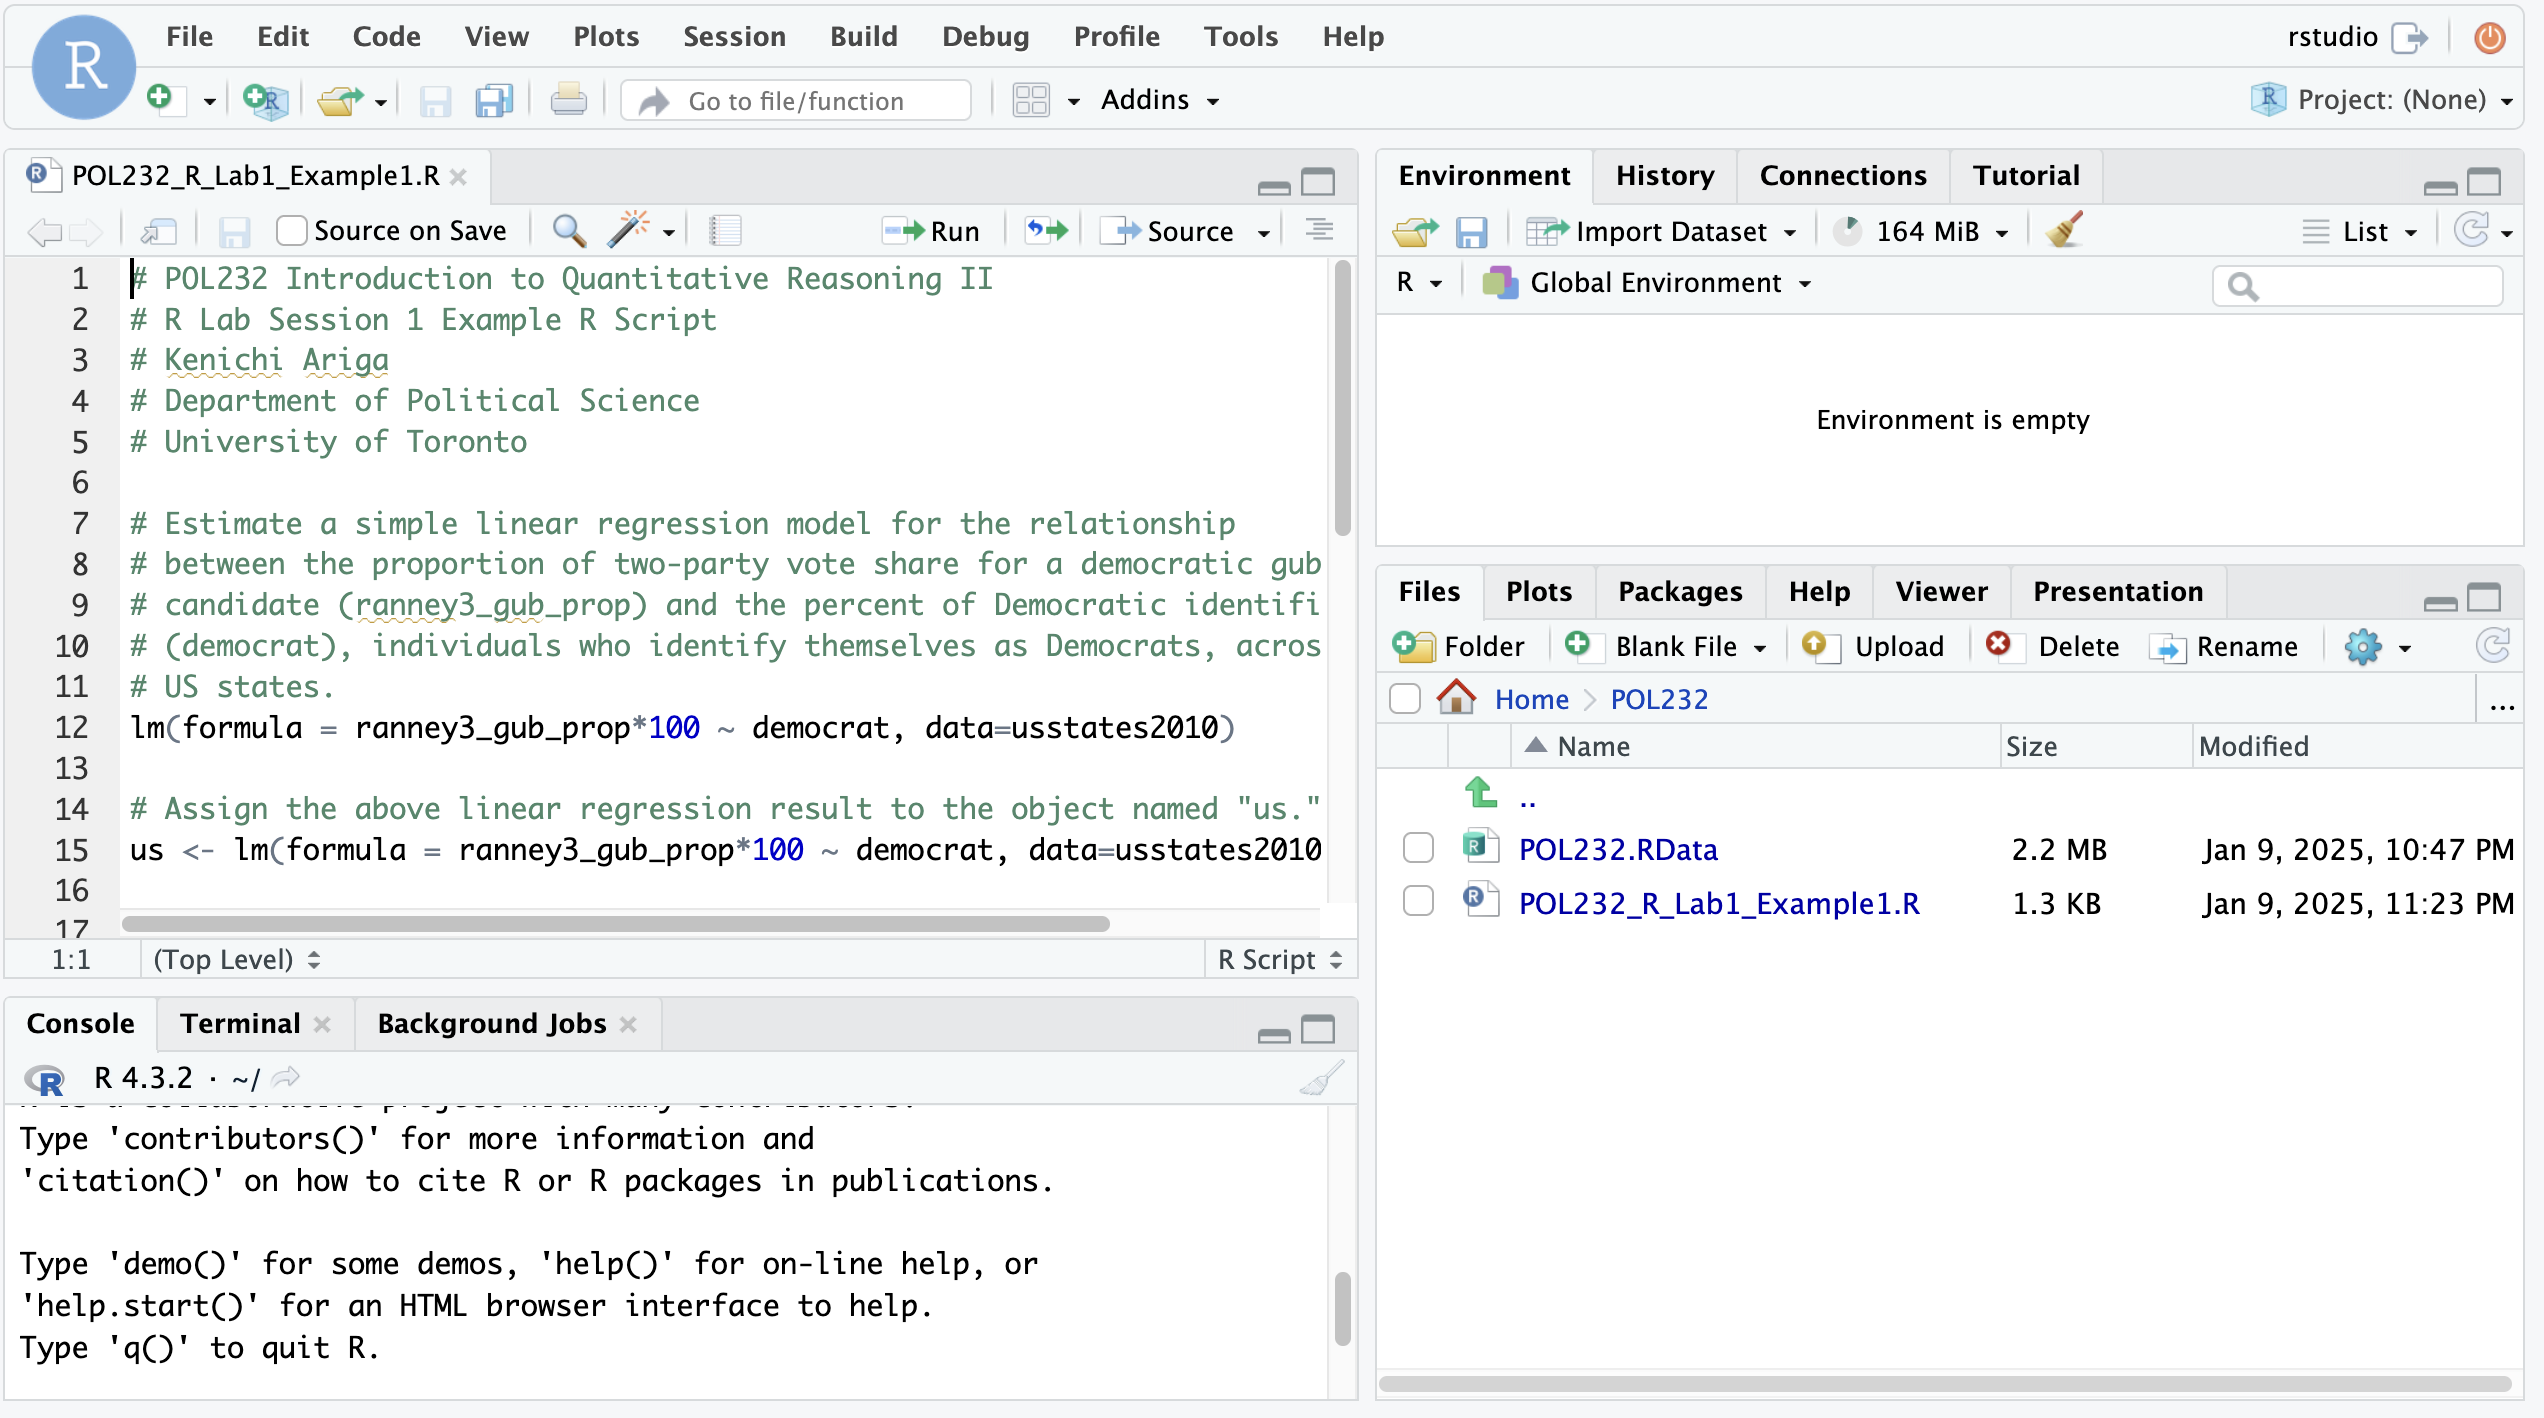Open the Project: (None) dropdown
Screen dimensions: 2544x1418
(x=2382, y=99)
